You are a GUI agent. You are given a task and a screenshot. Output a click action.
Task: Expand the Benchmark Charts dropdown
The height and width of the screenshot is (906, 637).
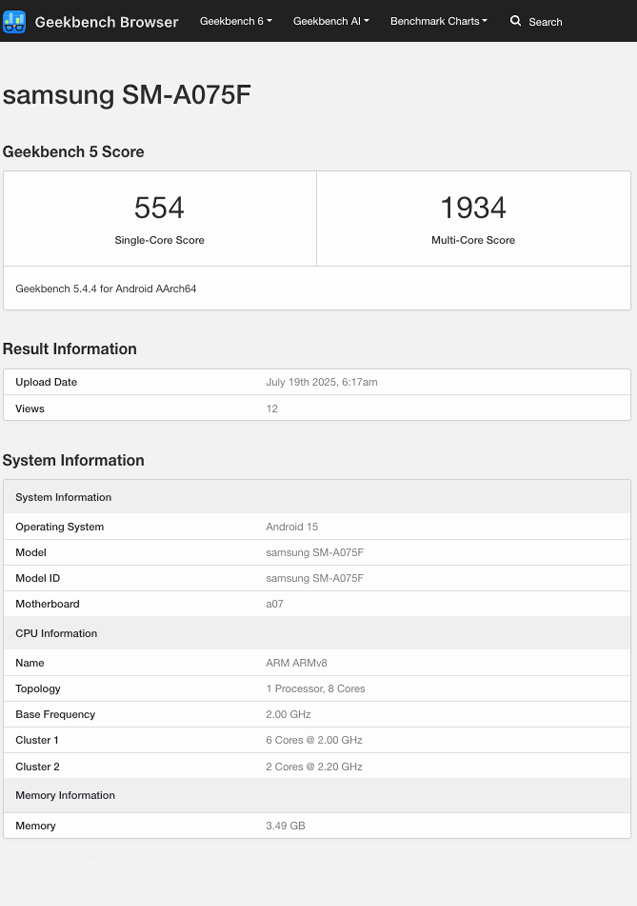(438, 21)
